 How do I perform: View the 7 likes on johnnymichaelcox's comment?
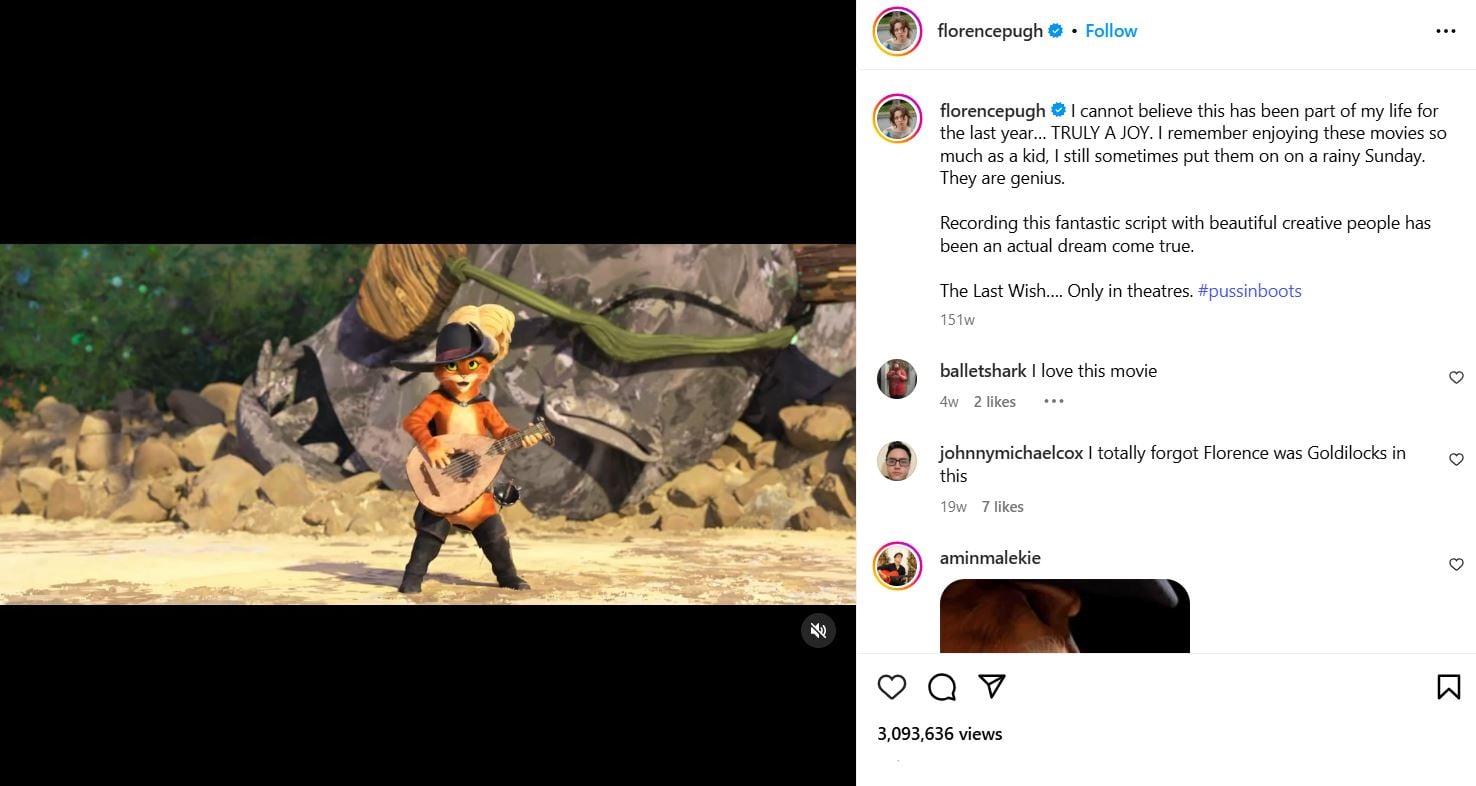point(1002,507)
